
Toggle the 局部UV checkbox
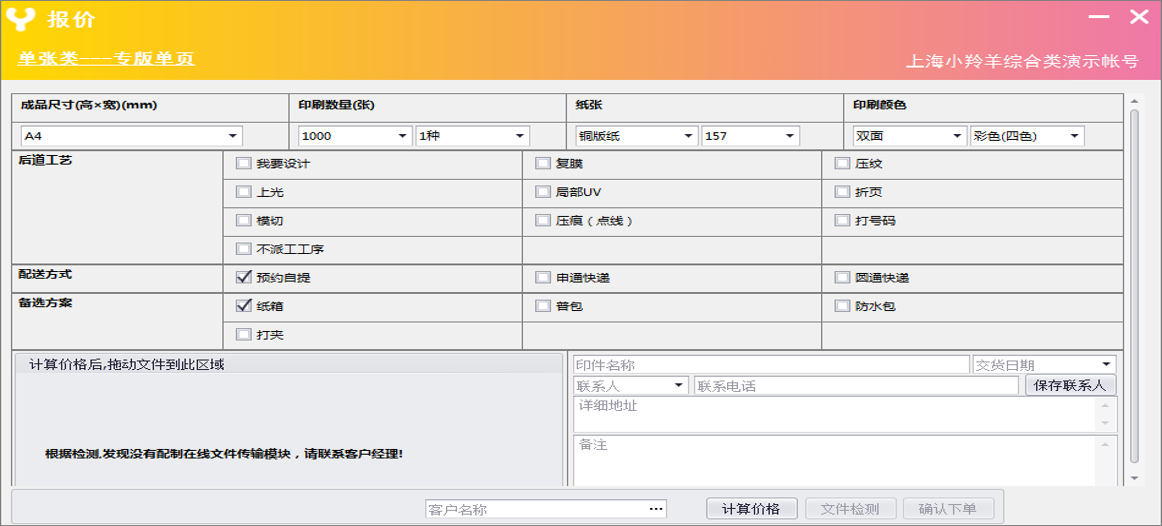pyautogui.click(x=543, y=192)
